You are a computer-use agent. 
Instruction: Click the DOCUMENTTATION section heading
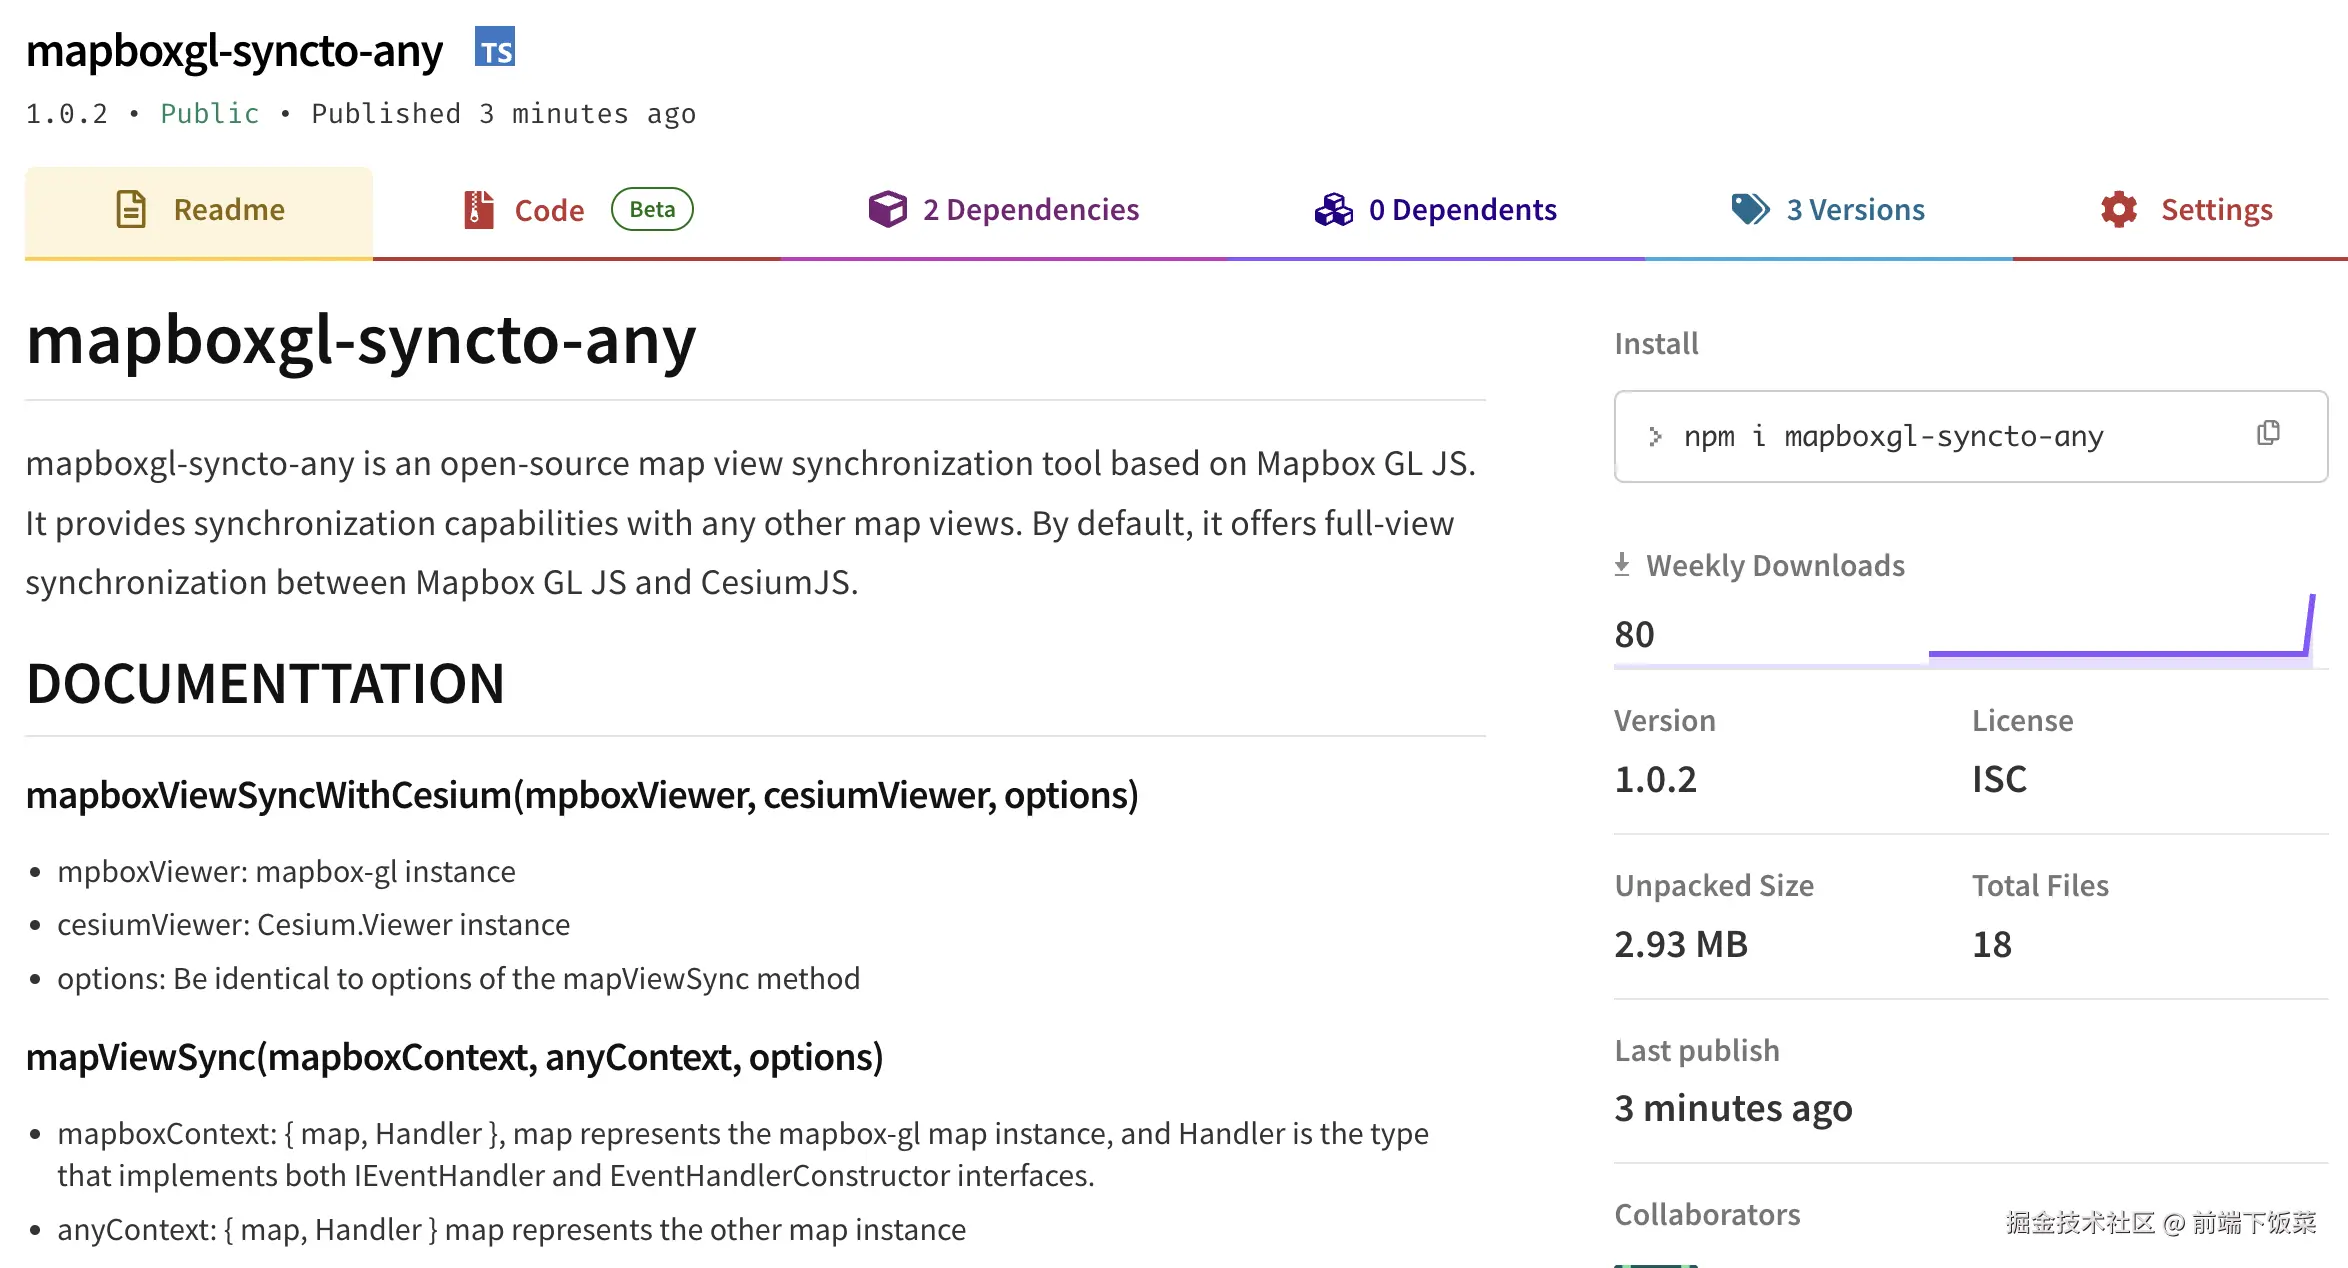(266, 684)
